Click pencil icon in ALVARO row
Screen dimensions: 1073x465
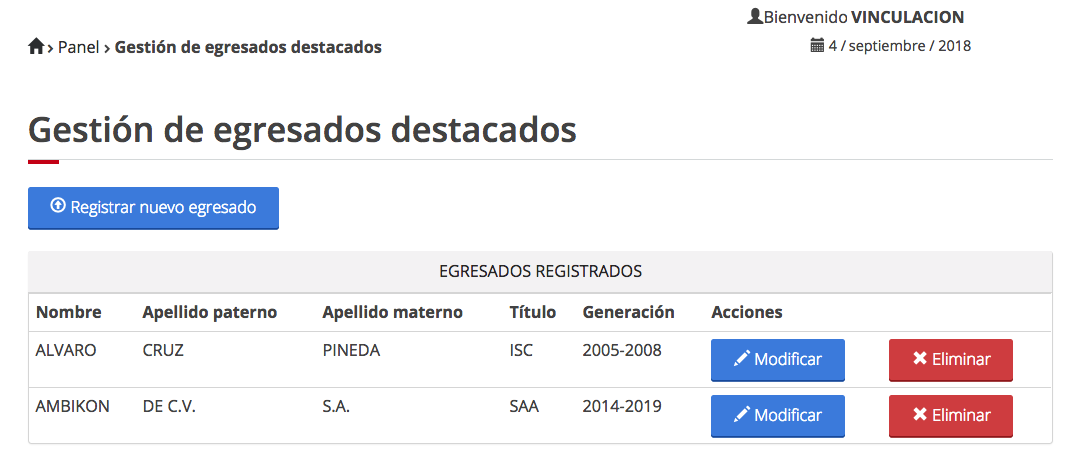(x=741, y=360)
